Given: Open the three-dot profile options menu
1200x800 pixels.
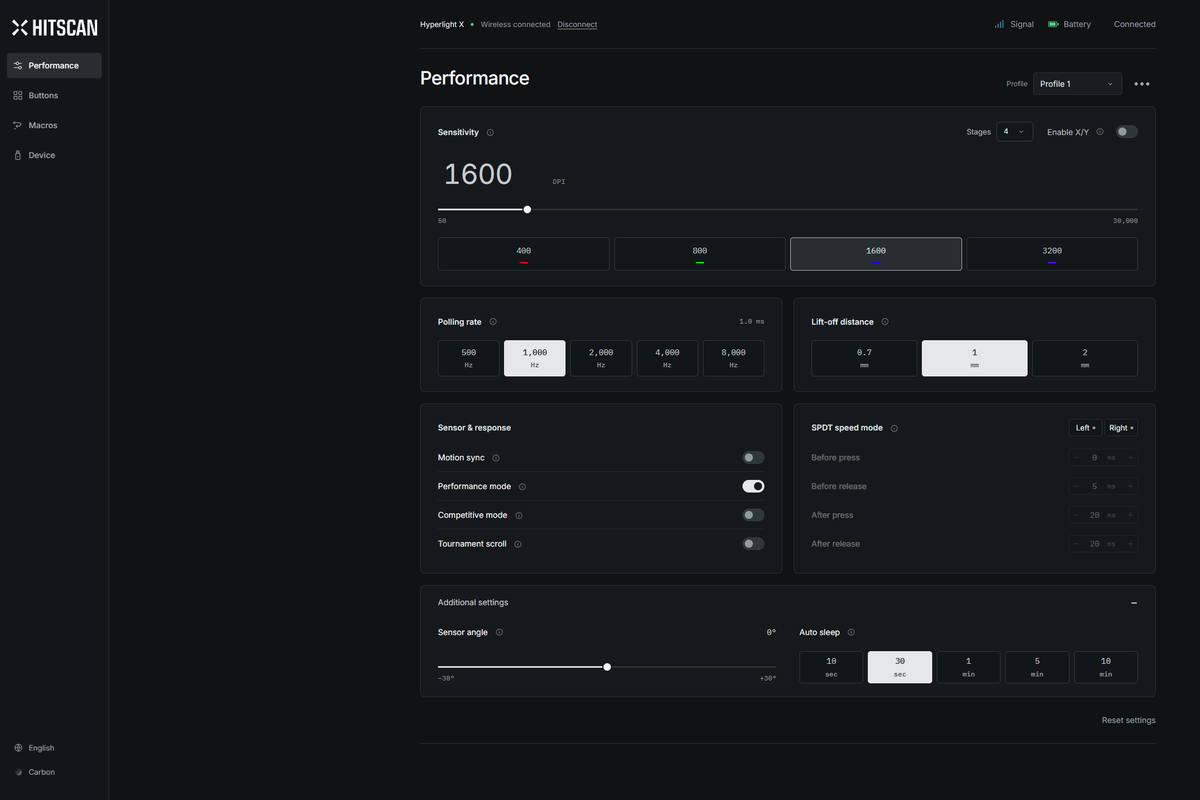Looking at the screenshot, I should pos(1142,84).
